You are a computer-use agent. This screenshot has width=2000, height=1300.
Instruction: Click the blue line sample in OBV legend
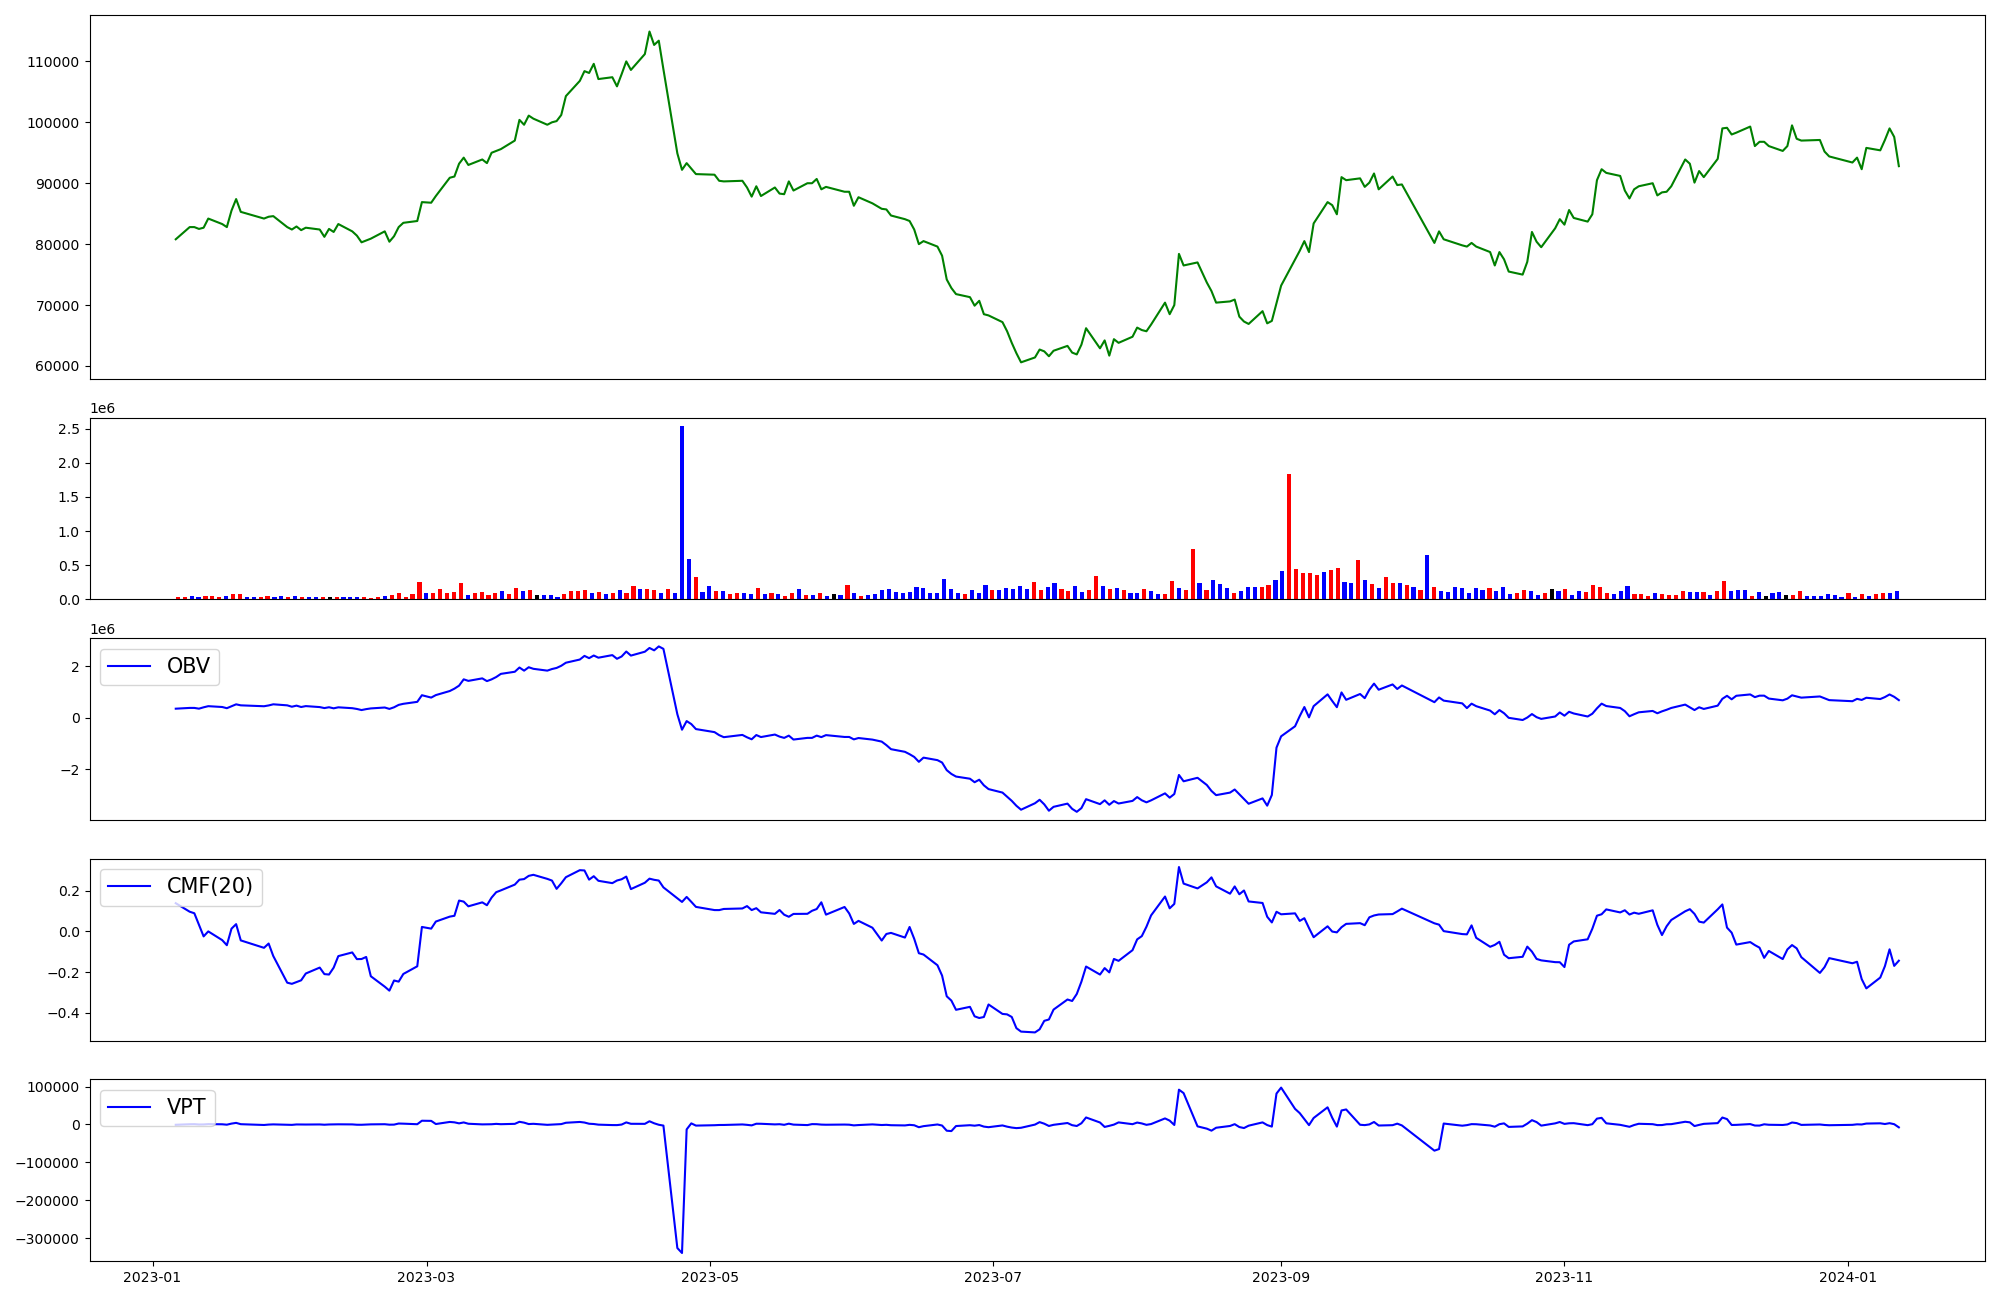(x=129, y=666)
